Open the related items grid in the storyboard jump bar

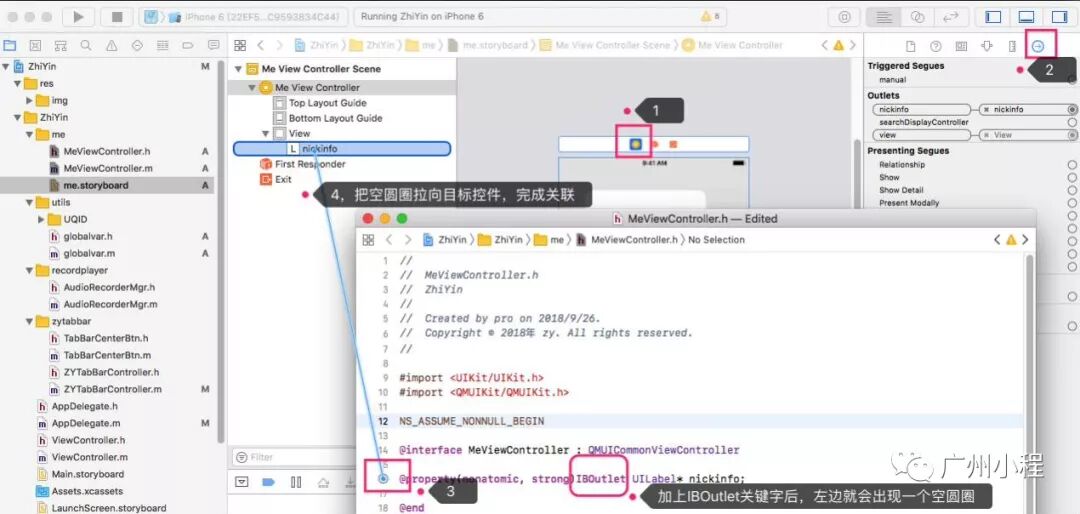coord(240,45)
